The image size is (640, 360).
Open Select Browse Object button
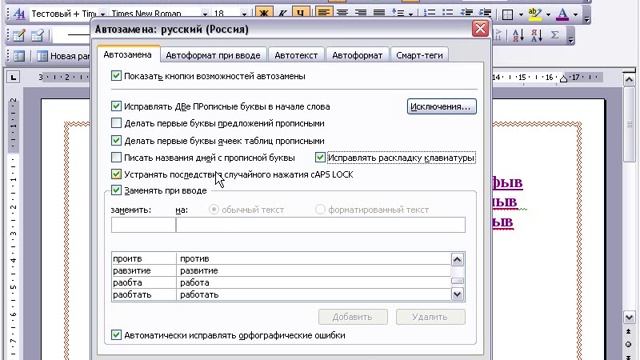coord(629,344)
